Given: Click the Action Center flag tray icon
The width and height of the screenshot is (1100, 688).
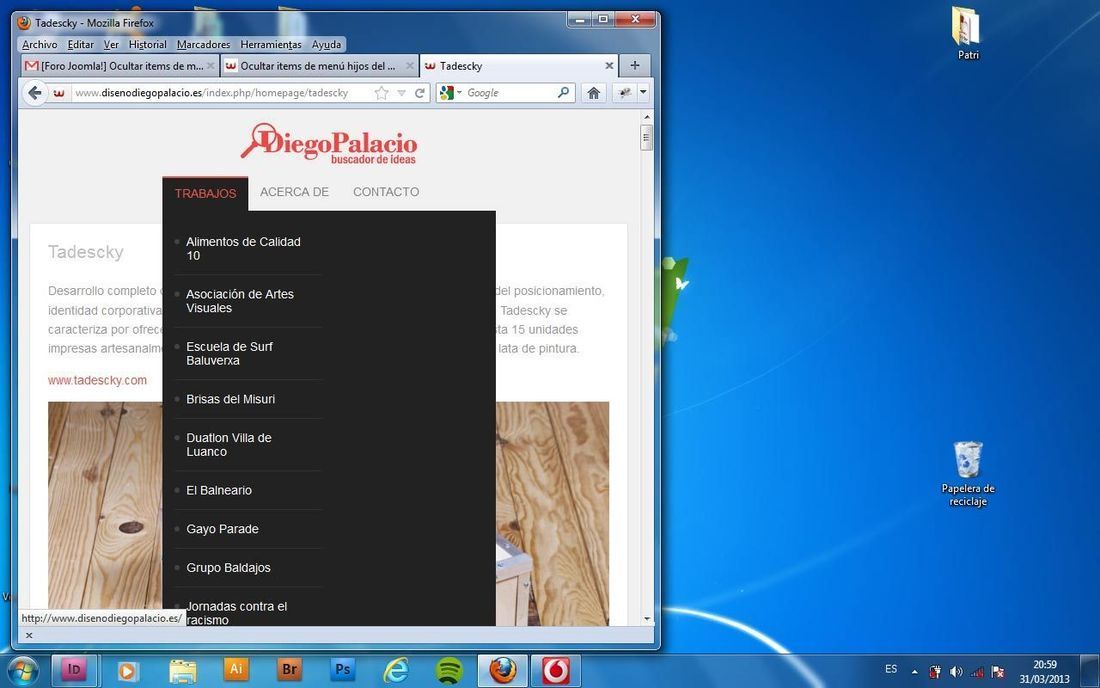Looking at the screenshot, I should click(x=998, y=672).
